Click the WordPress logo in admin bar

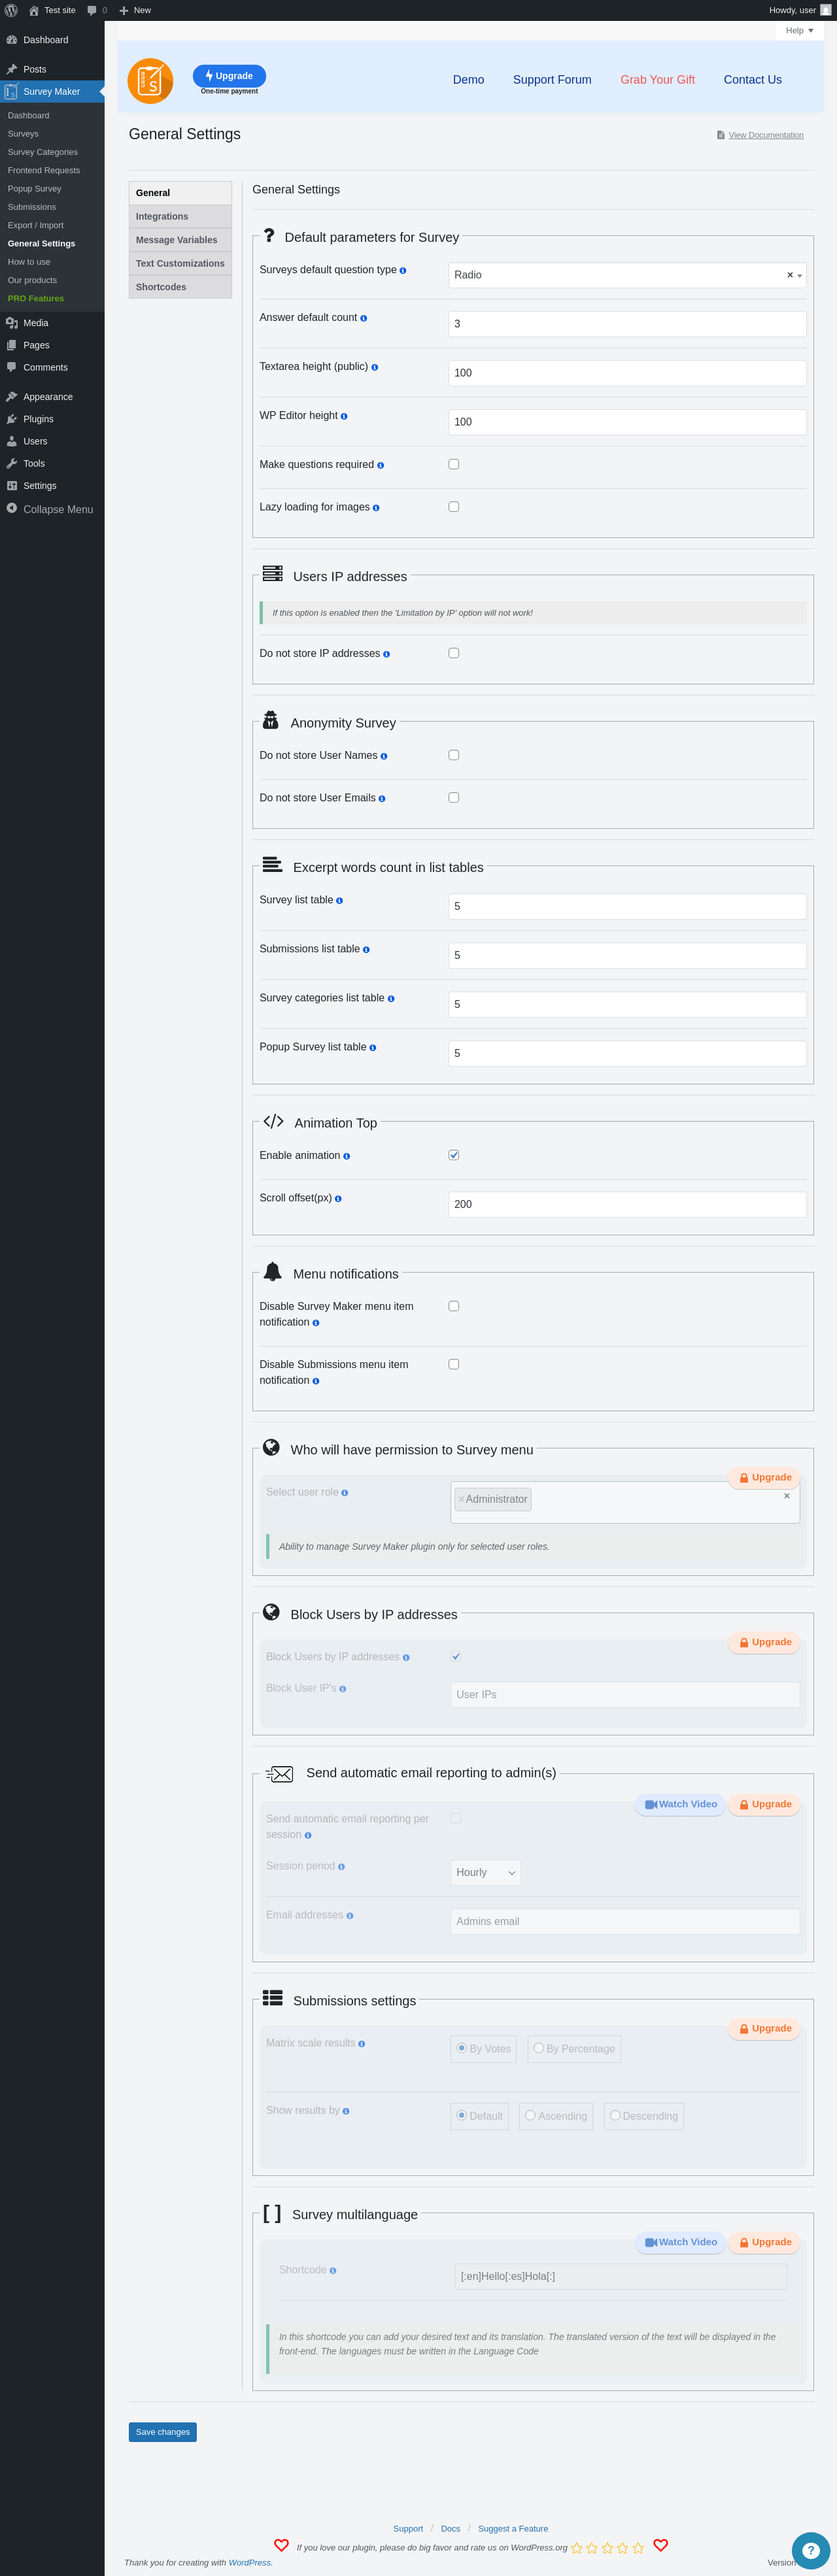(11, 10)
